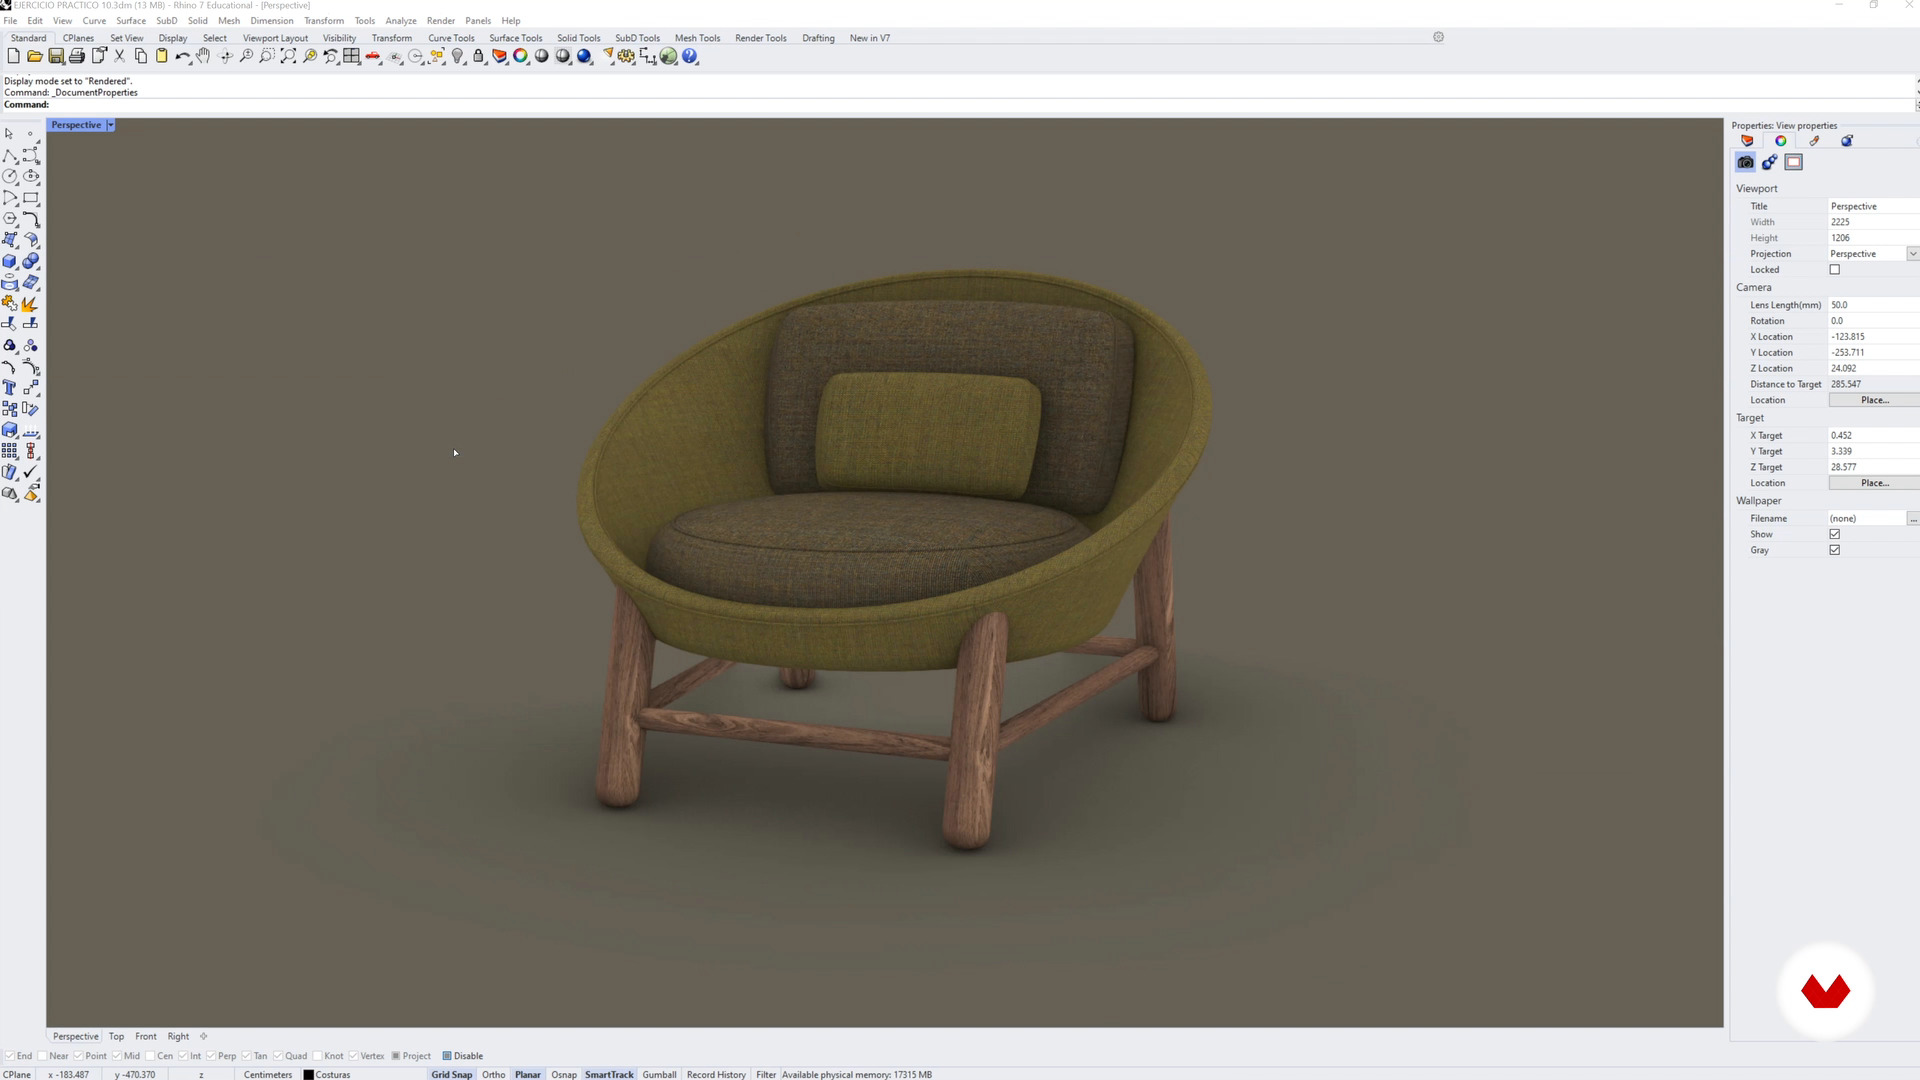
Task: Toggle the Perp osnap checkbox
Action: [x=211, y=1056]
